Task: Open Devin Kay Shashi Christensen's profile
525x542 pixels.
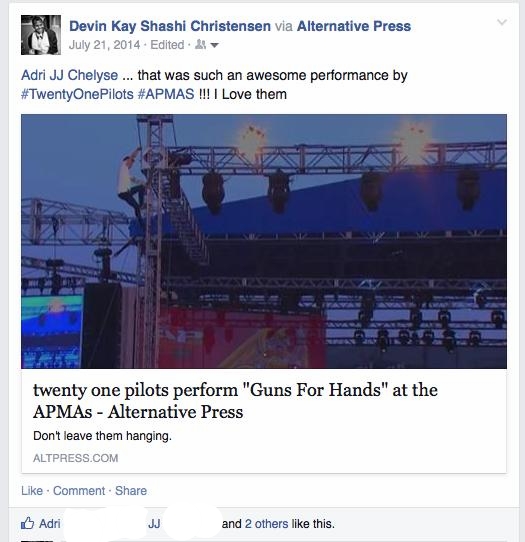Action: pyautogui.click(x=170, y=26)
